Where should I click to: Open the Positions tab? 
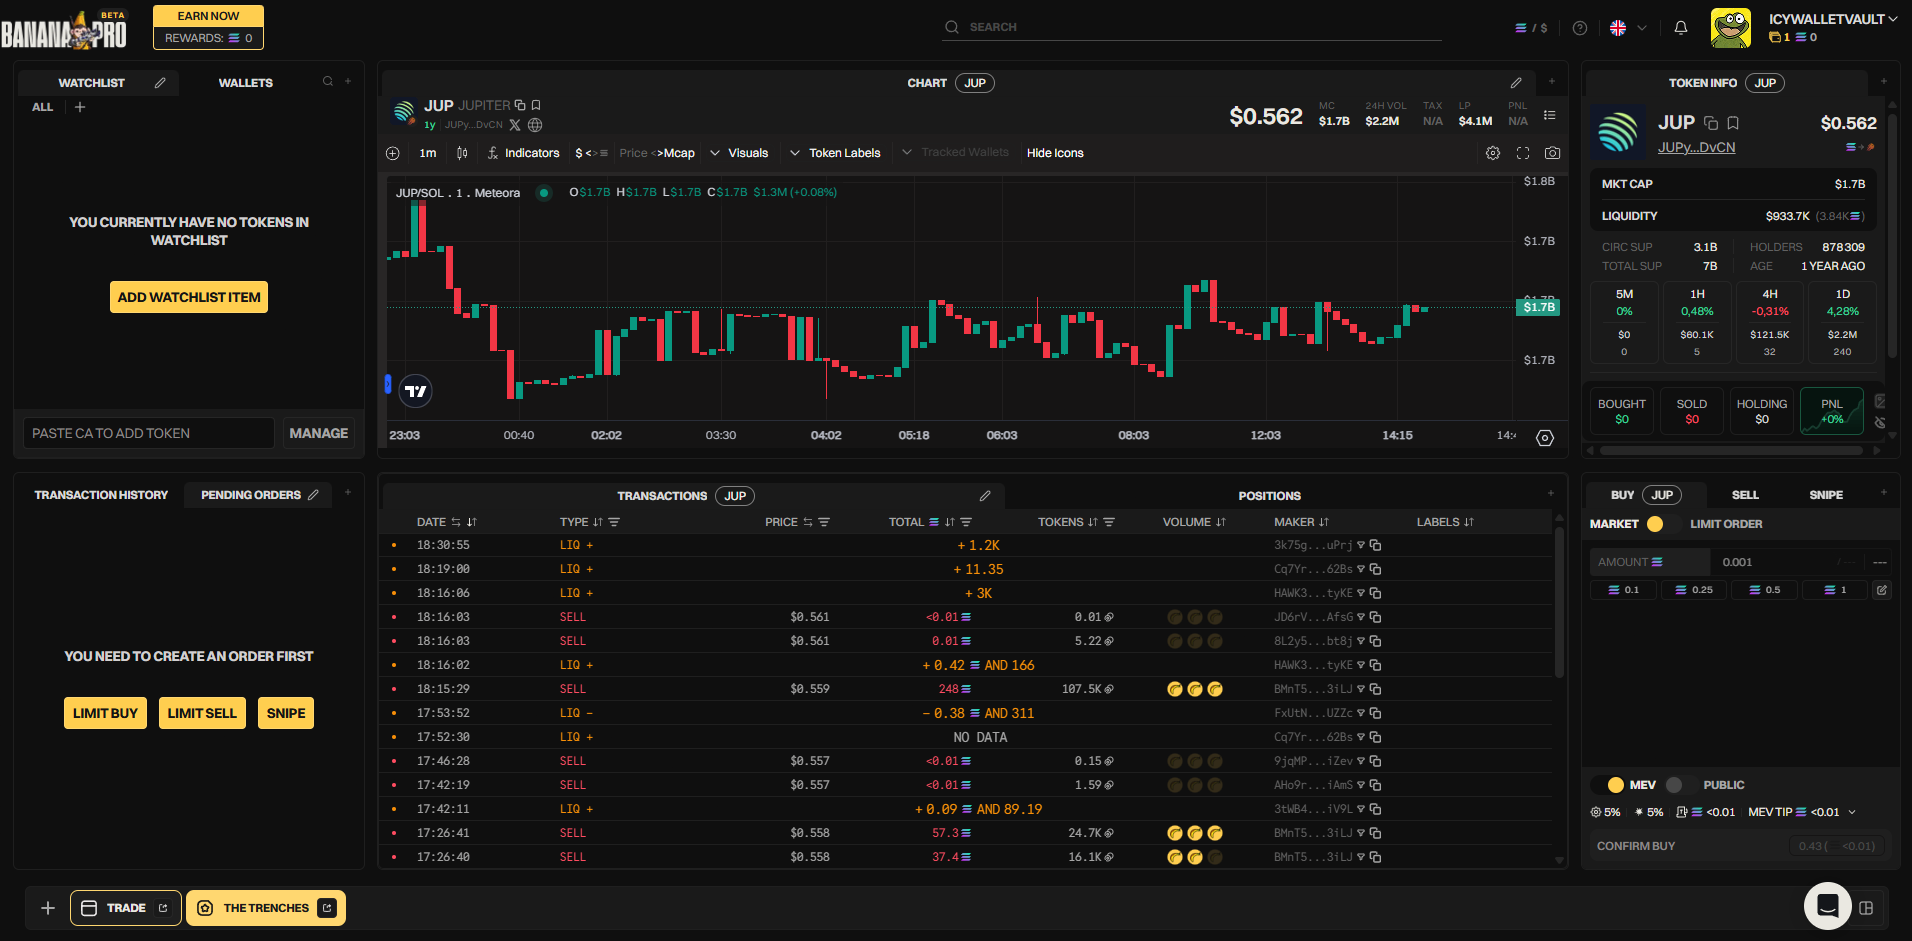pyautogui.click(x=1269, y=496)
